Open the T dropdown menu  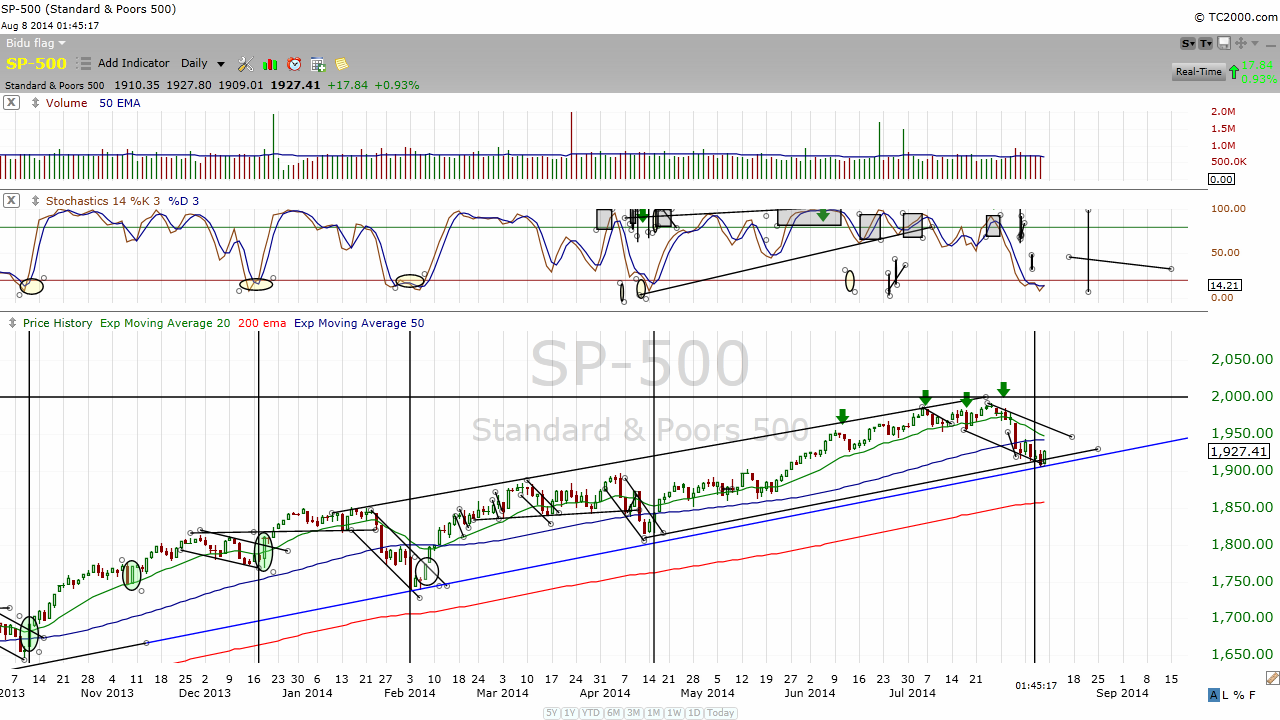click(x=1206, y=43)
